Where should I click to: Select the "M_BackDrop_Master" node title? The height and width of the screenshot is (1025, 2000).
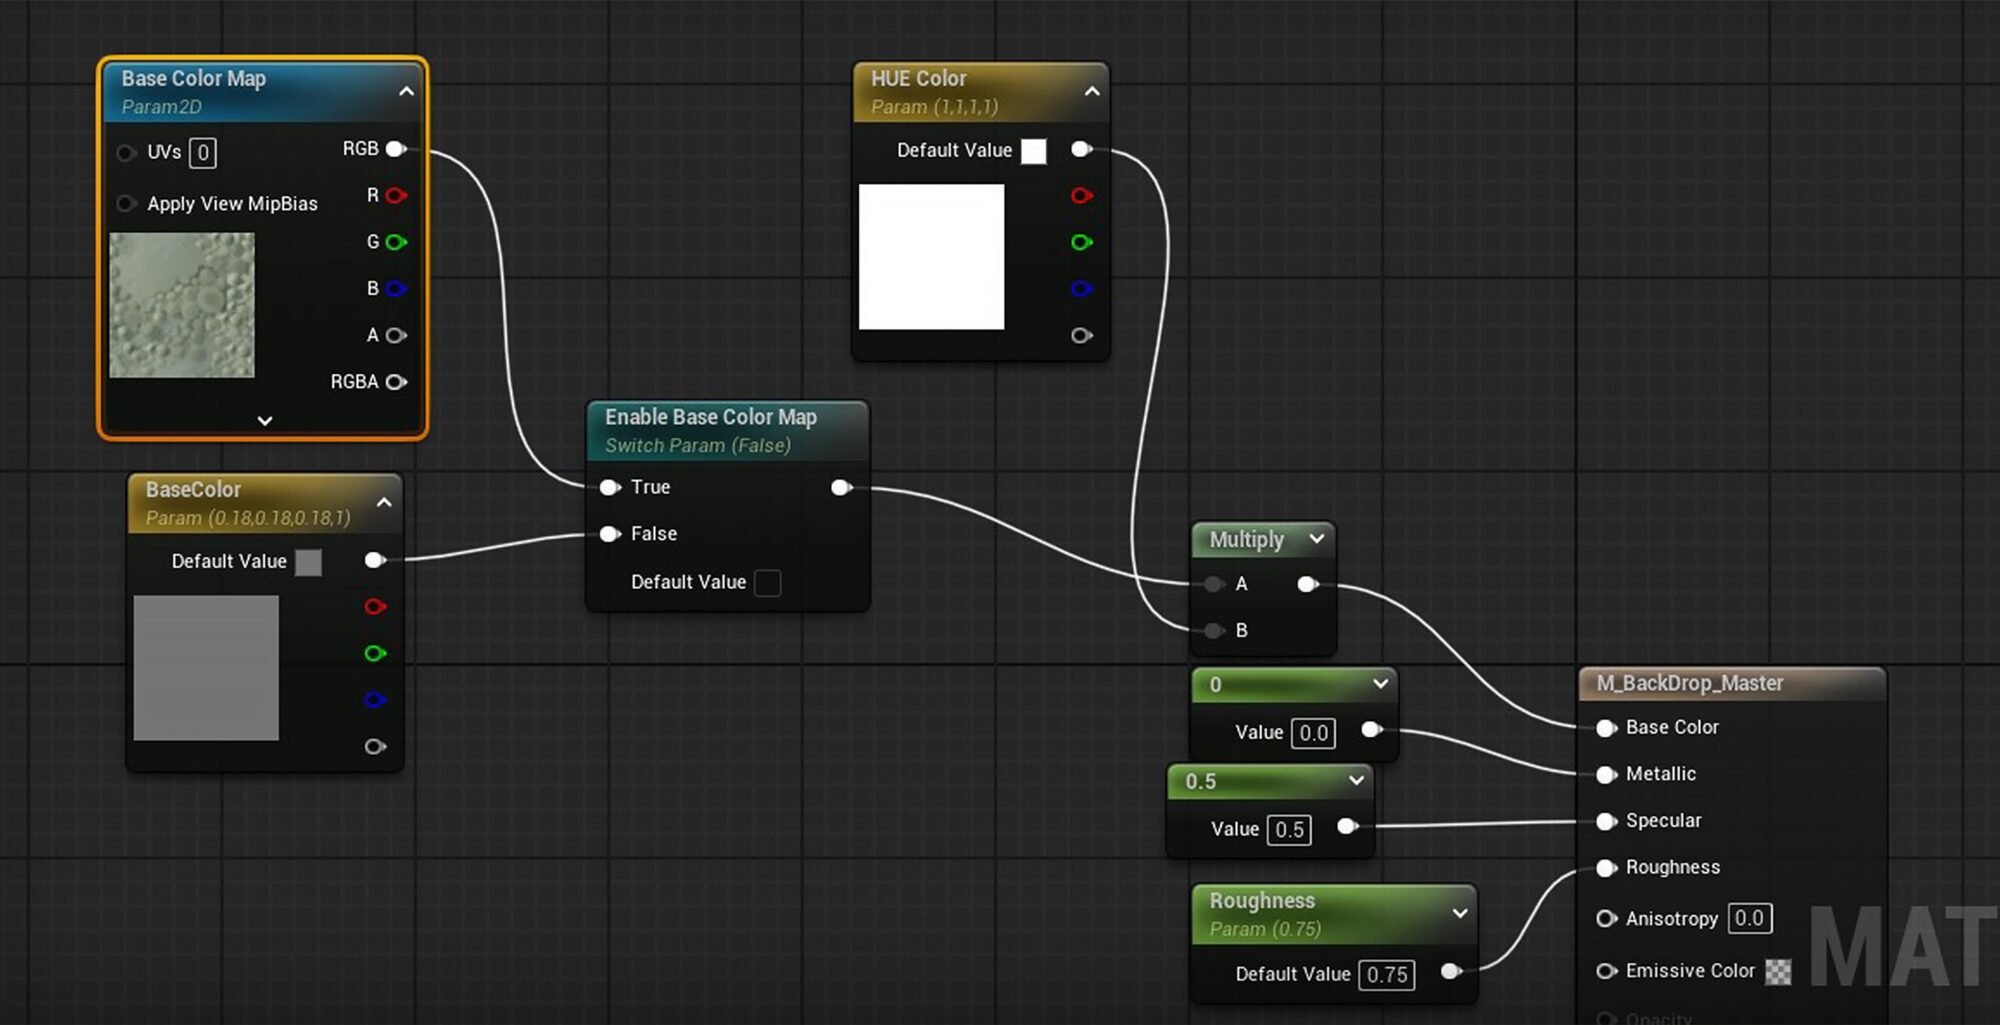click(1689, 683)
